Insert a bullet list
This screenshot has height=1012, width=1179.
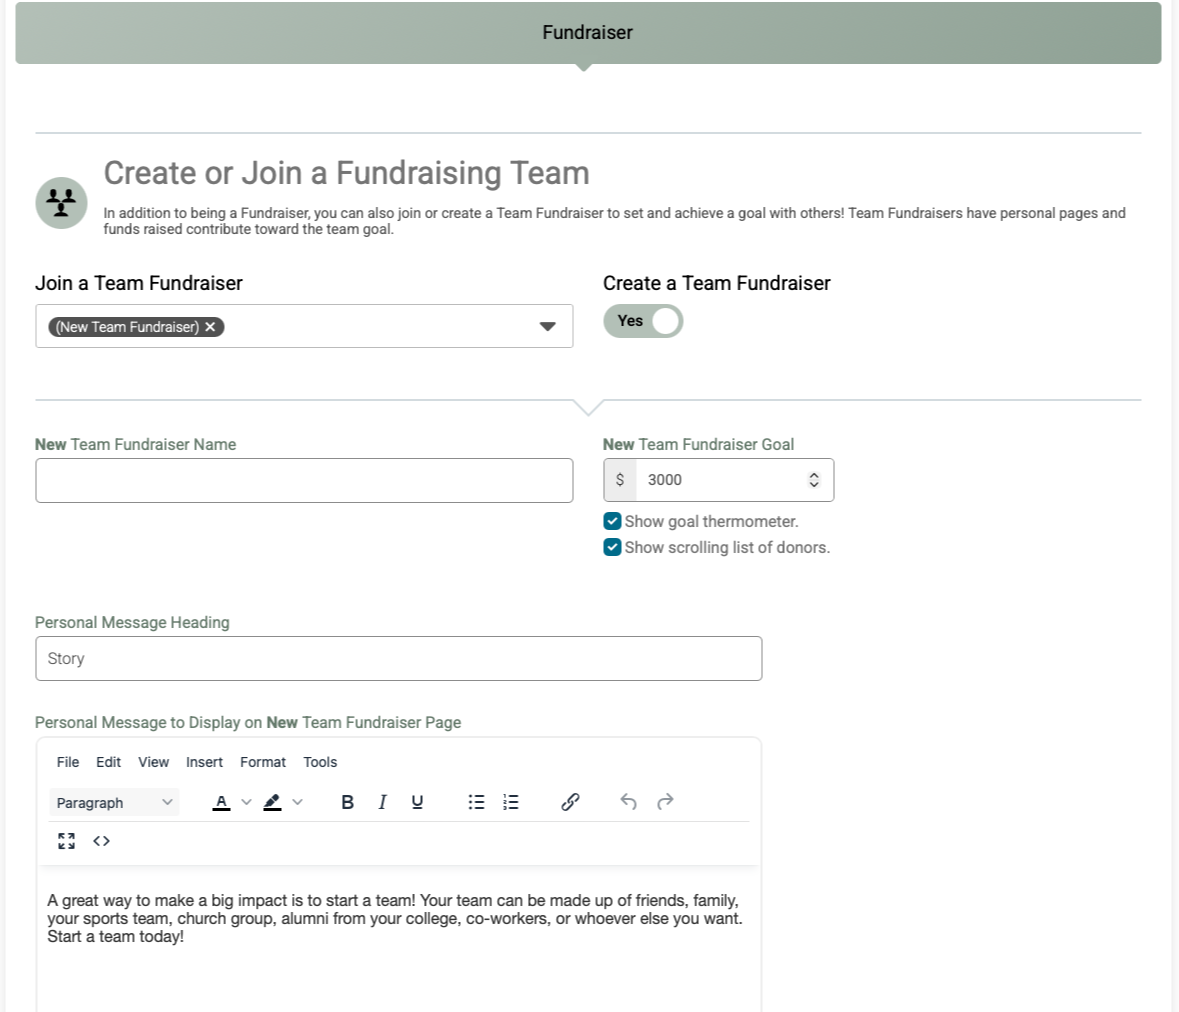point(477,802)
